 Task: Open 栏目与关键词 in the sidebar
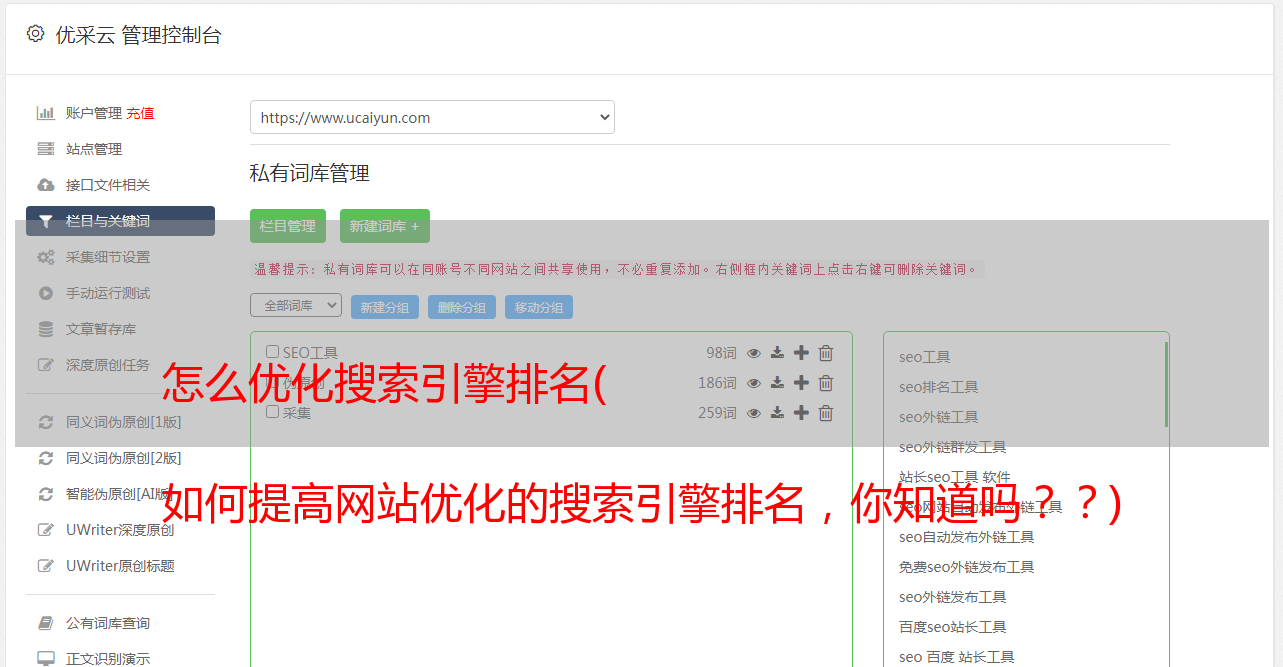coord(120,221)
